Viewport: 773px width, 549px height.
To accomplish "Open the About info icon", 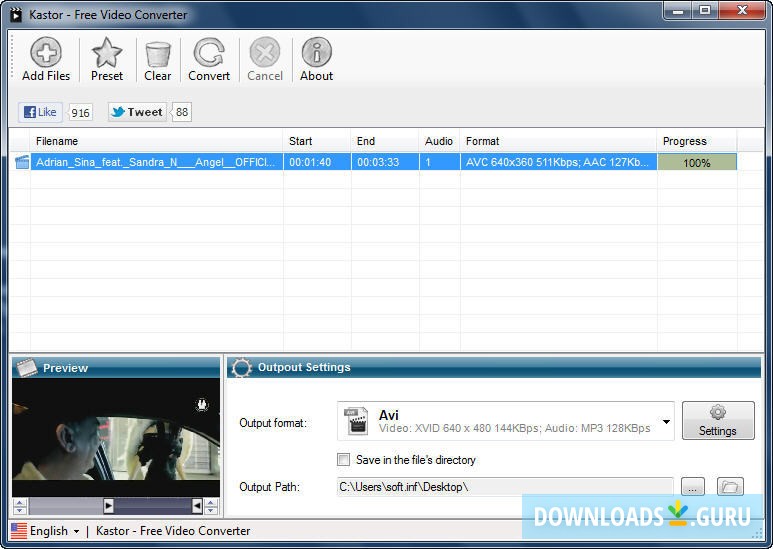I will pyautogui.click(x=316, y=52).
